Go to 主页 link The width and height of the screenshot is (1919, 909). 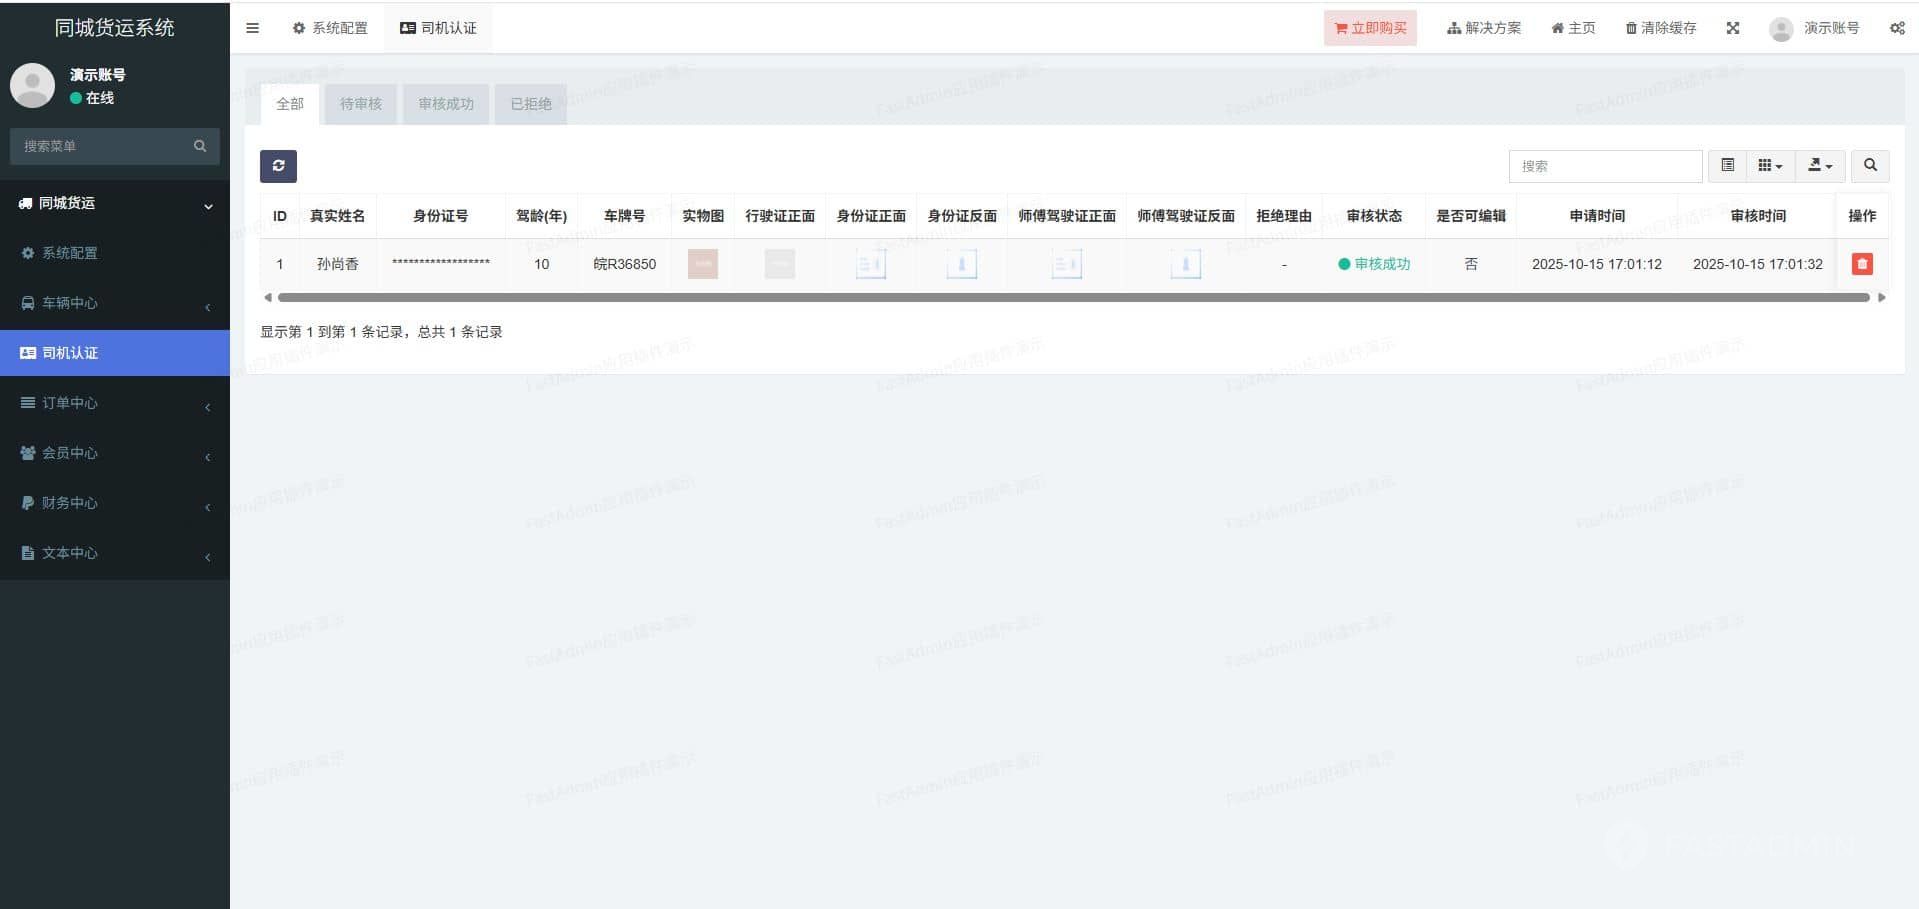click(1573, 28)
